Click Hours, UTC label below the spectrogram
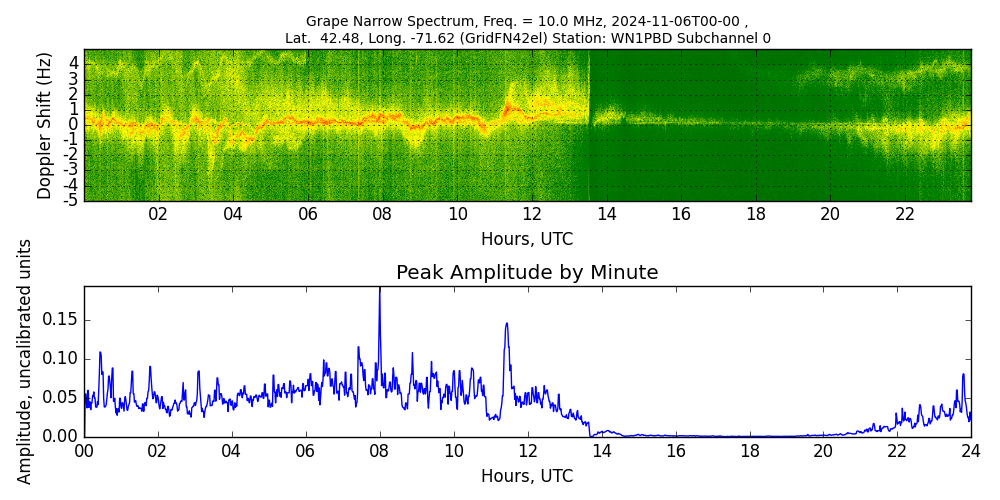Viewport: 1000px width, 500px height. [527, 240]
